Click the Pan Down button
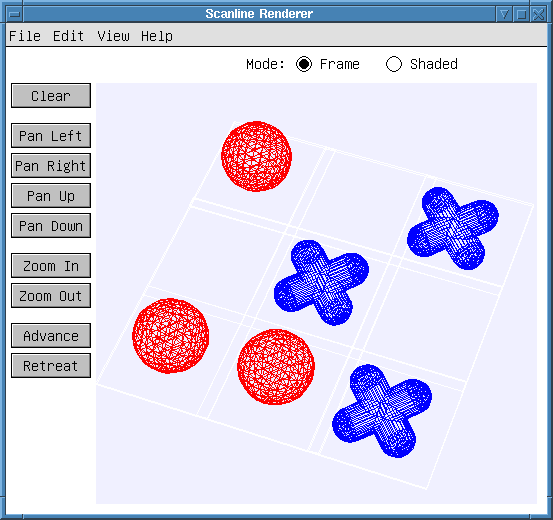 51,225
